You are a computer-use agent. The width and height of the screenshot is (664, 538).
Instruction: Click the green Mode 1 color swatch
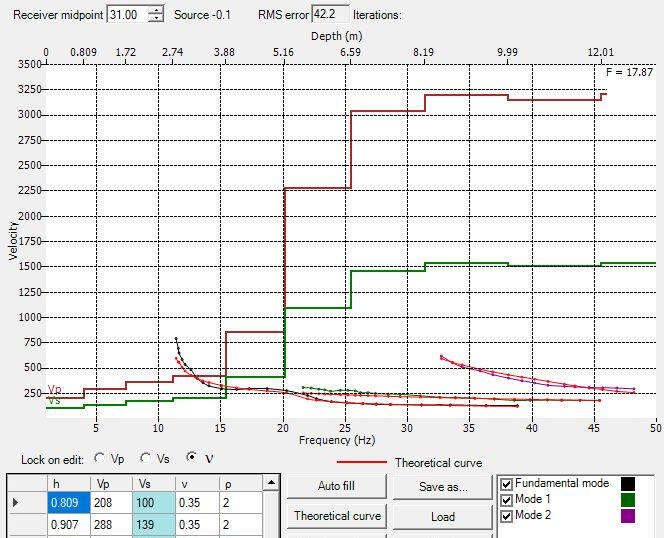628,499
